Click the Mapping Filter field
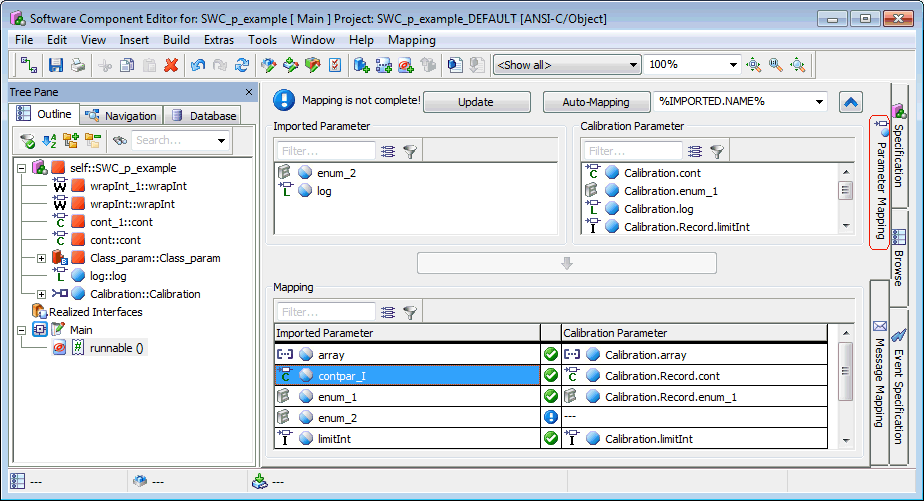 (x=326, y=312)
